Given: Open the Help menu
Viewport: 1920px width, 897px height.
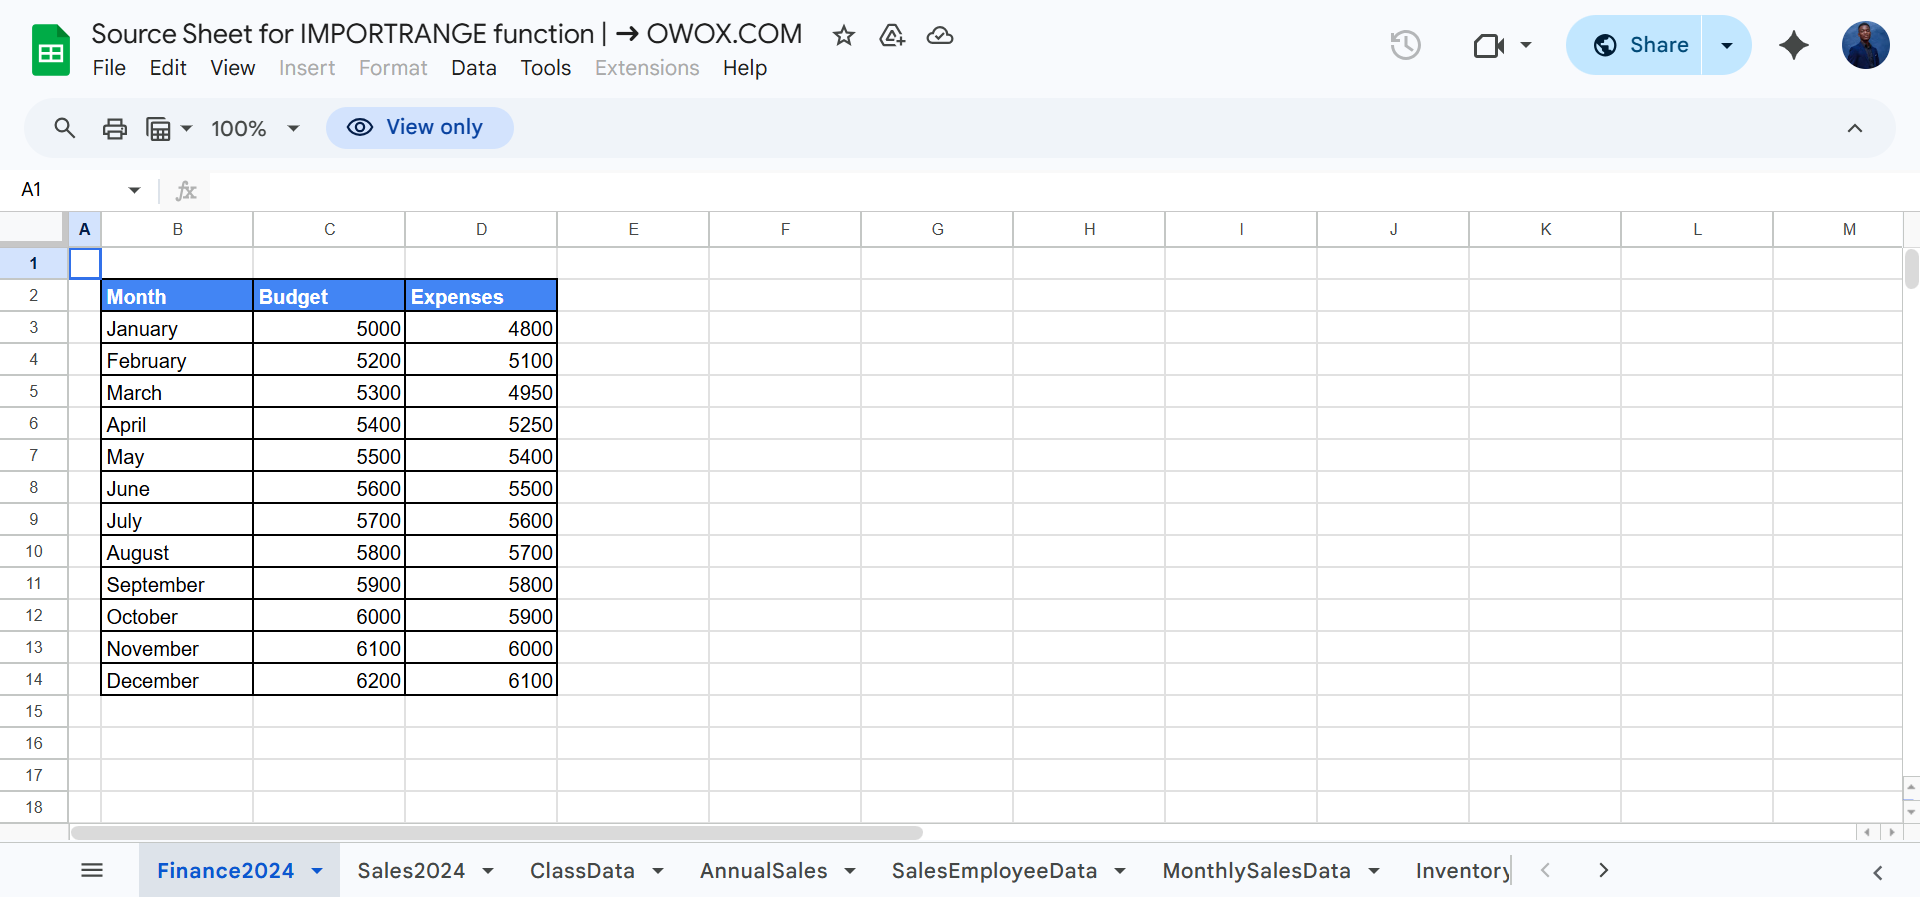Looking at the screenshot, I should point(745,68).
